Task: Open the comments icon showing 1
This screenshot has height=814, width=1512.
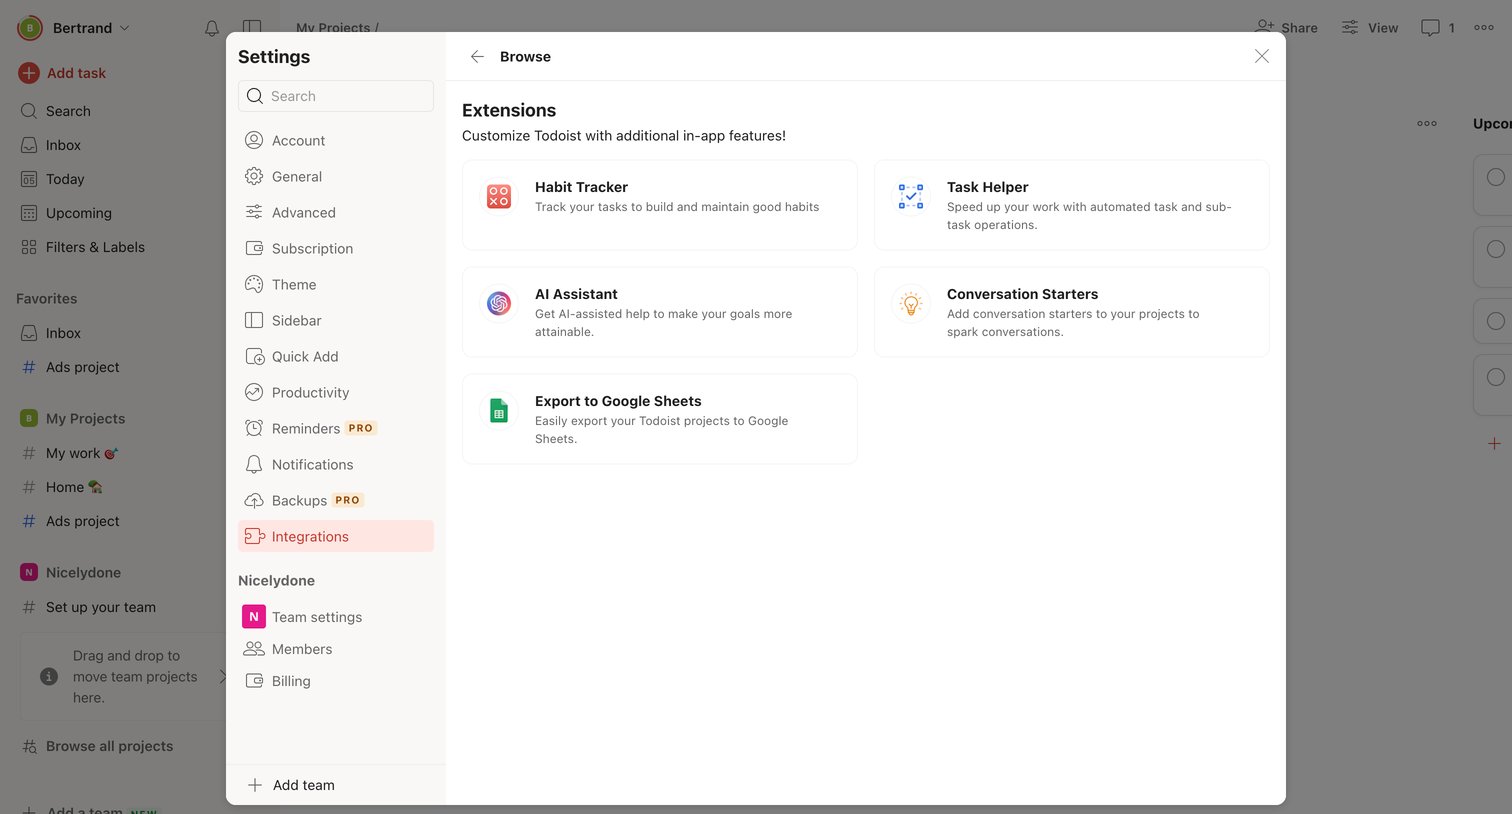Action: 1430,28
